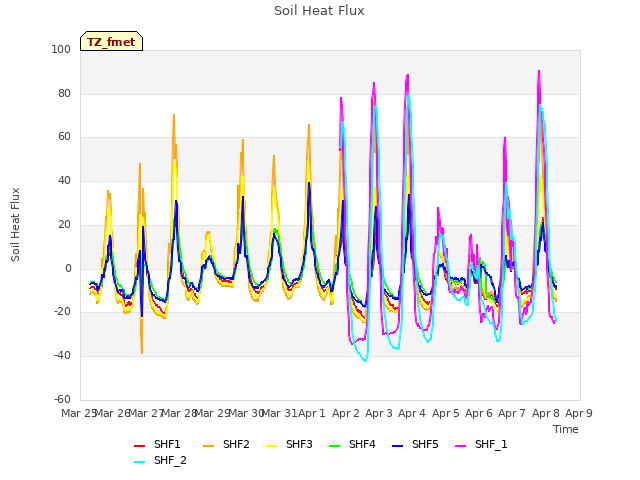
Task: Click the green SHF4 legend color marker
Action: [335, 446]
